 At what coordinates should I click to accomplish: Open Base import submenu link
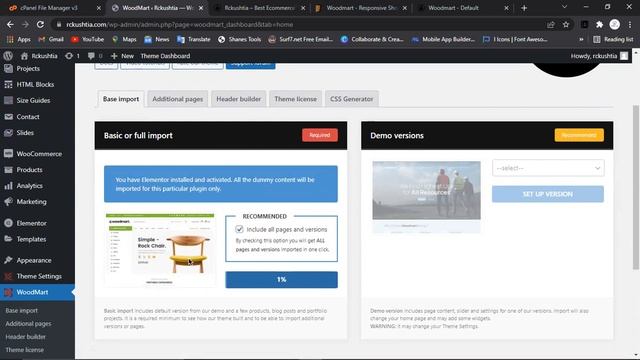point(22,311)
